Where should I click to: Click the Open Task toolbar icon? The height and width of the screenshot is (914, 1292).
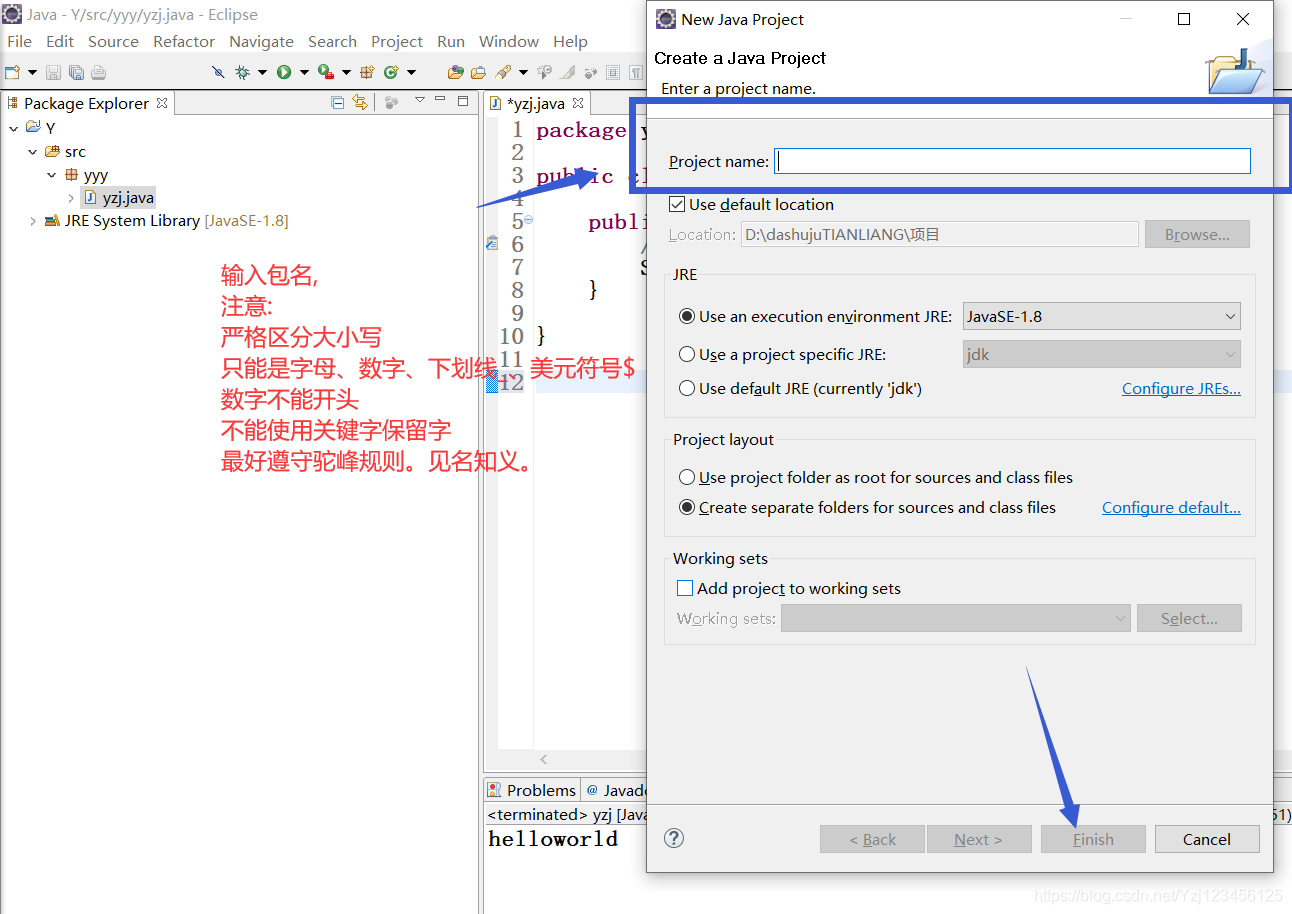pyautogui.click(x=479, y=72)
